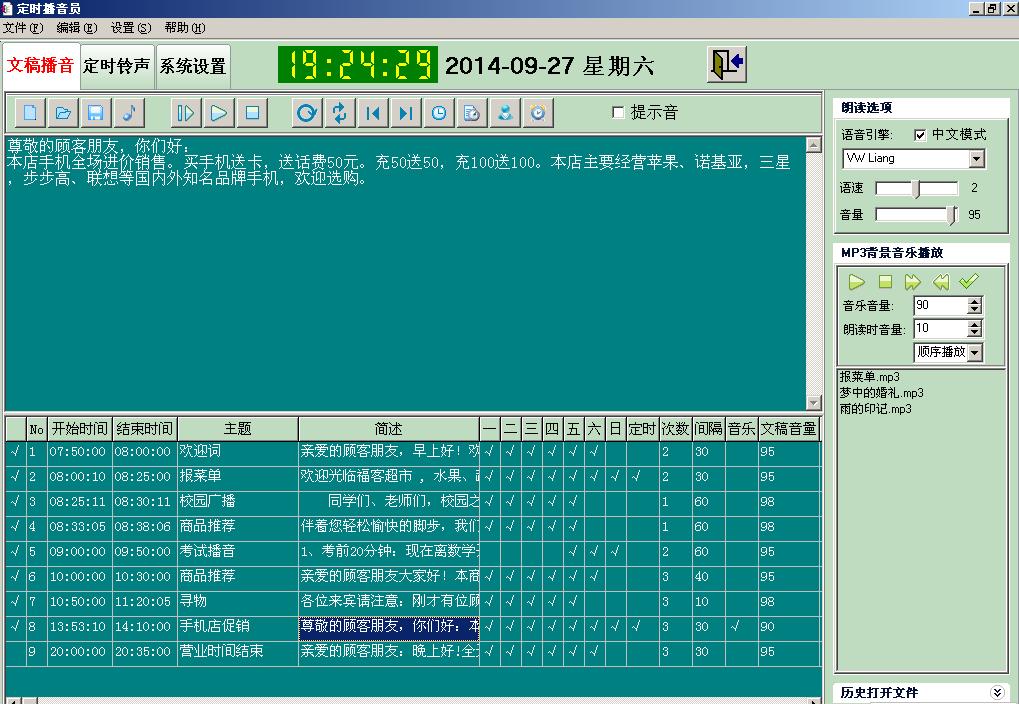Click the music note audition icon
This screenshot has height=704, width=1019.
[128, 113]
